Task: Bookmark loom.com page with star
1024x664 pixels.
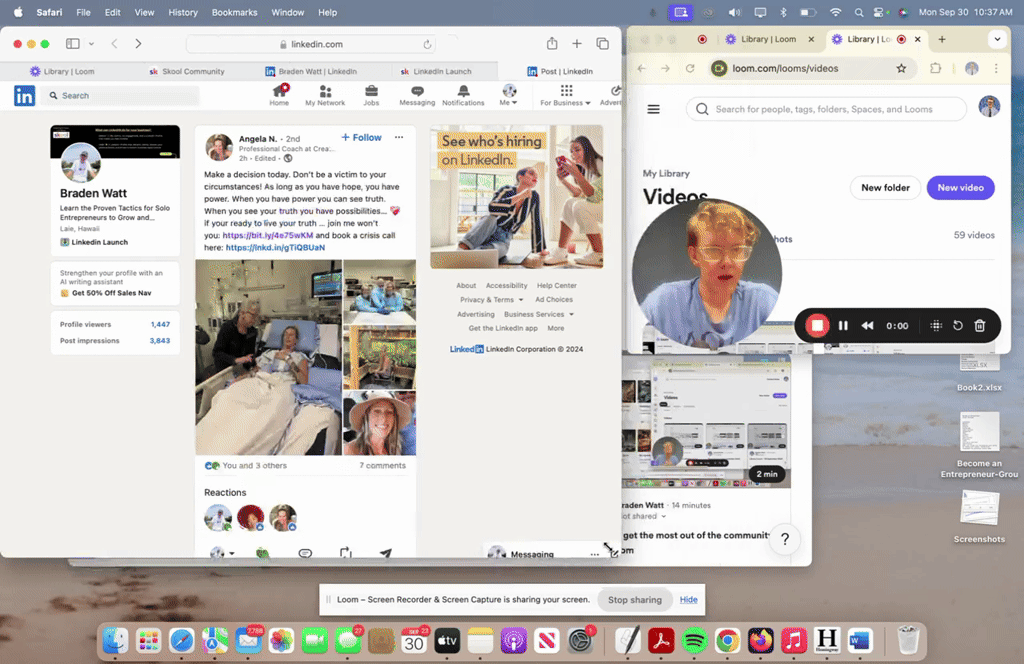Action: [901, 68]
